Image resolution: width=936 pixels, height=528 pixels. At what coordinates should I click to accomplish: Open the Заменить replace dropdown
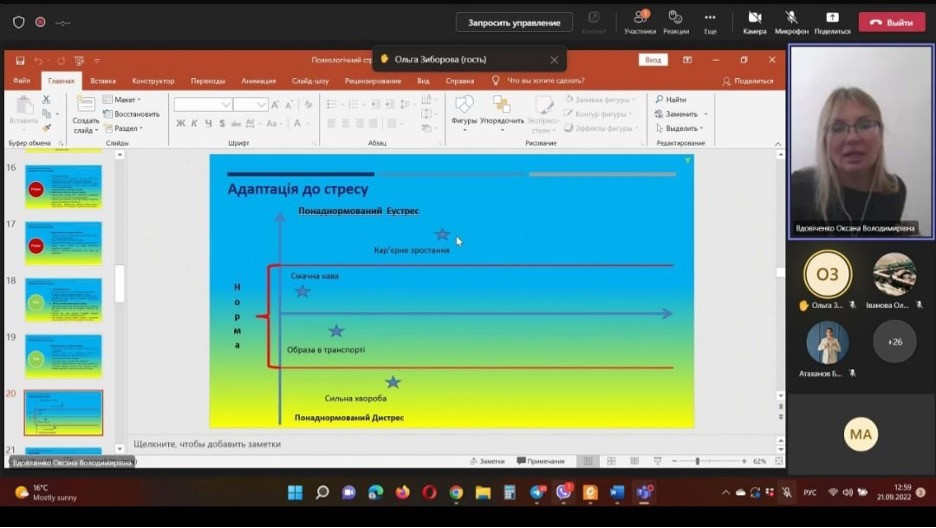point(681,114)
